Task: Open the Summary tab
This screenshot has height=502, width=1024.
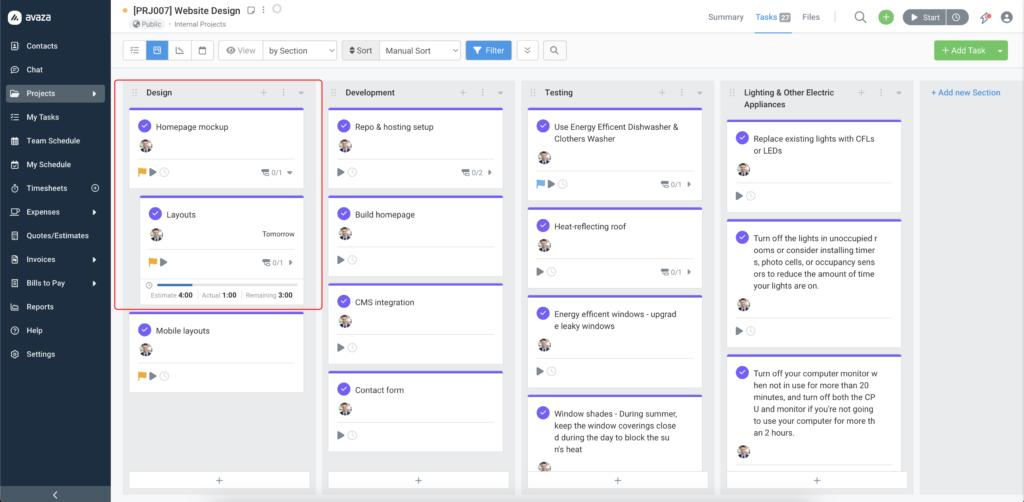Action: click(725, 17)
